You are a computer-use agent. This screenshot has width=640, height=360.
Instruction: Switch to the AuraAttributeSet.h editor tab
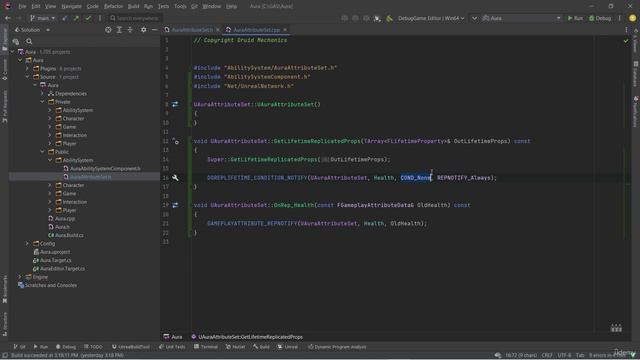(192, 30)
